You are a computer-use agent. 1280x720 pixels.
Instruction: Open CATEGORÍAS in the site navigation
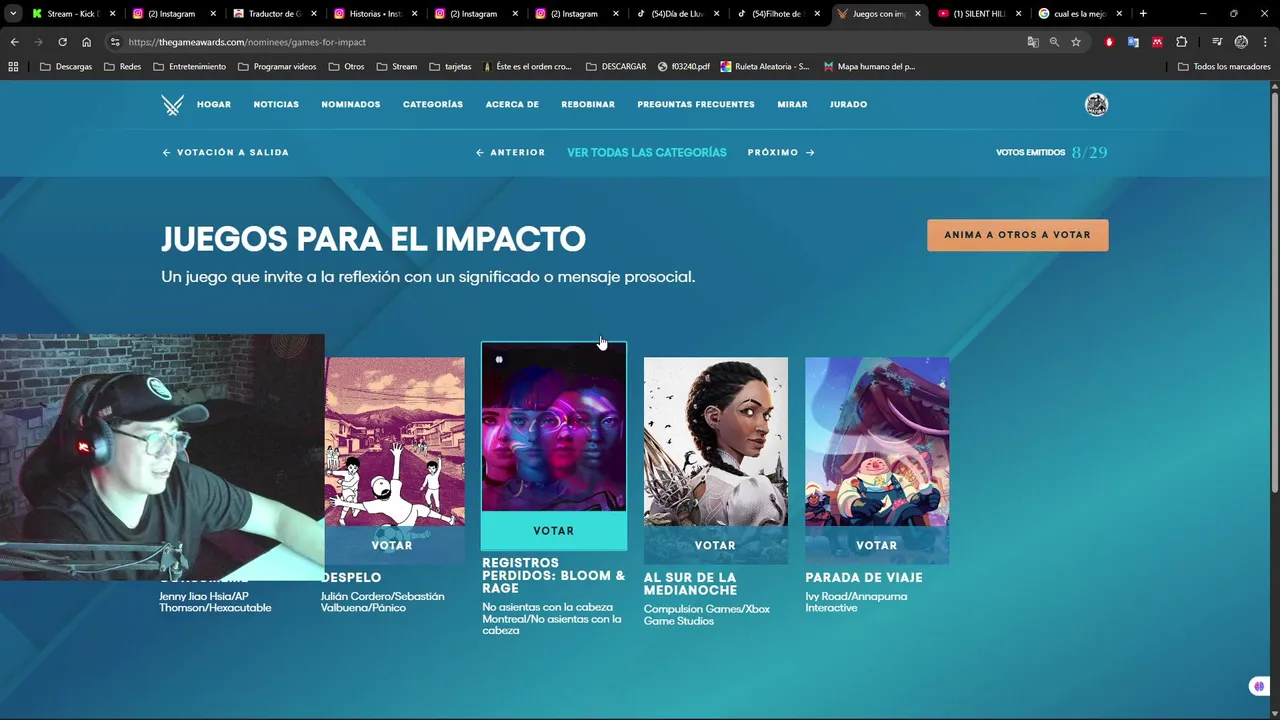point(433,105)
